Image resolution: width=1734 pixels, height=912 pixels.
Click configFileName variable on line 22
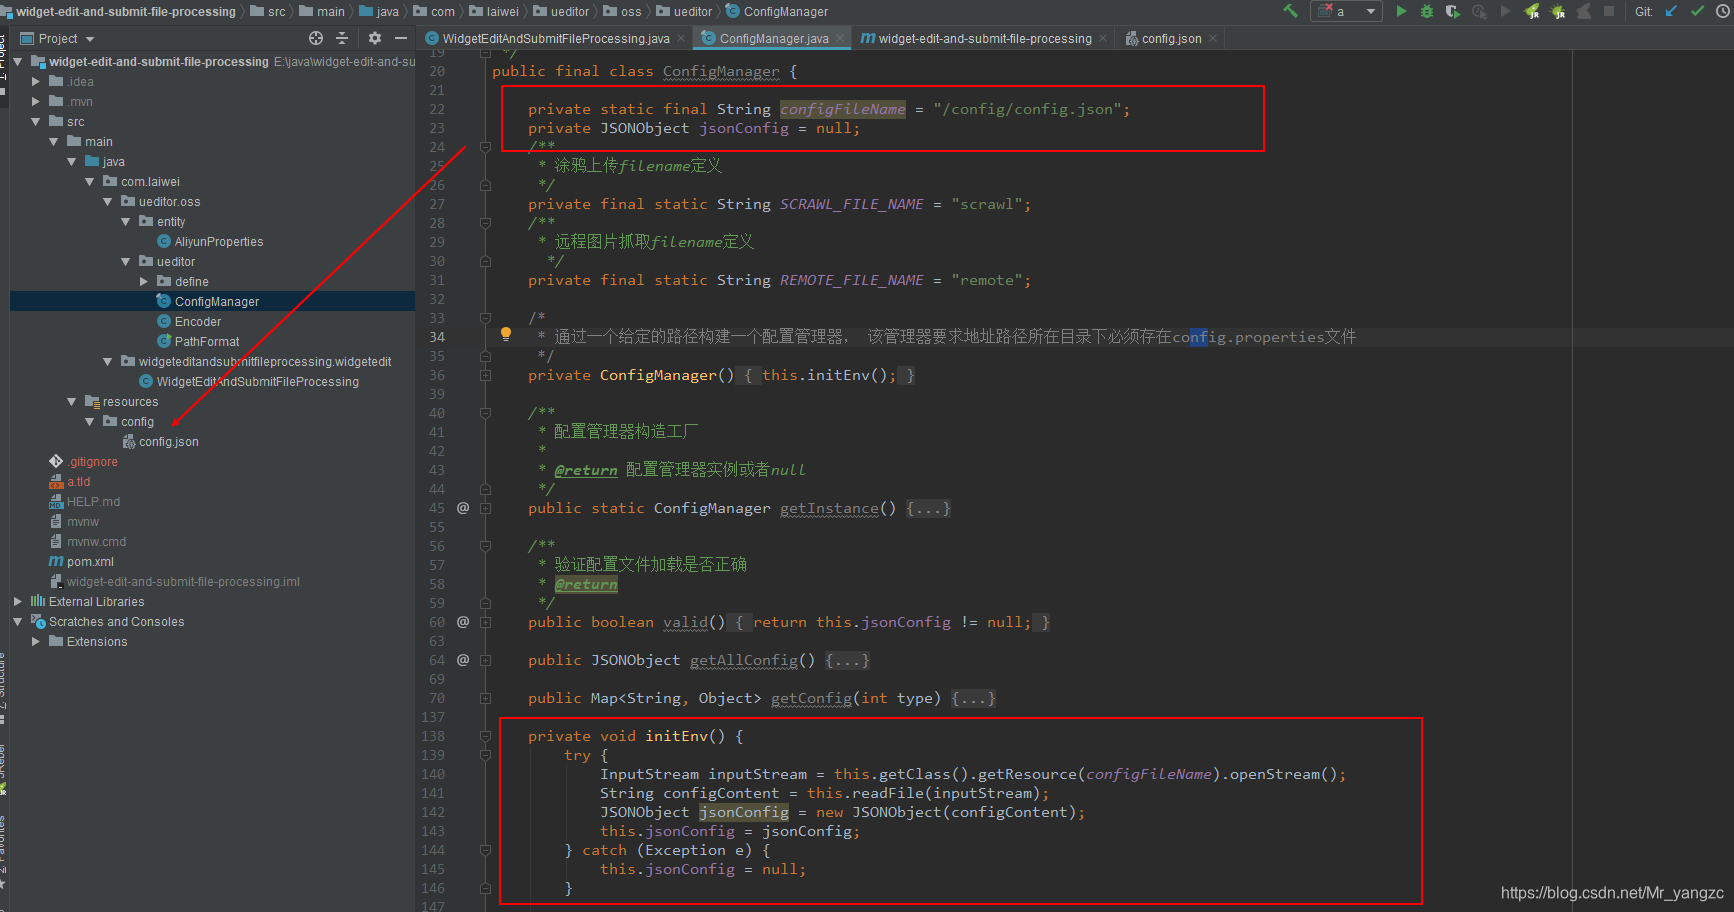pos(843,109)
